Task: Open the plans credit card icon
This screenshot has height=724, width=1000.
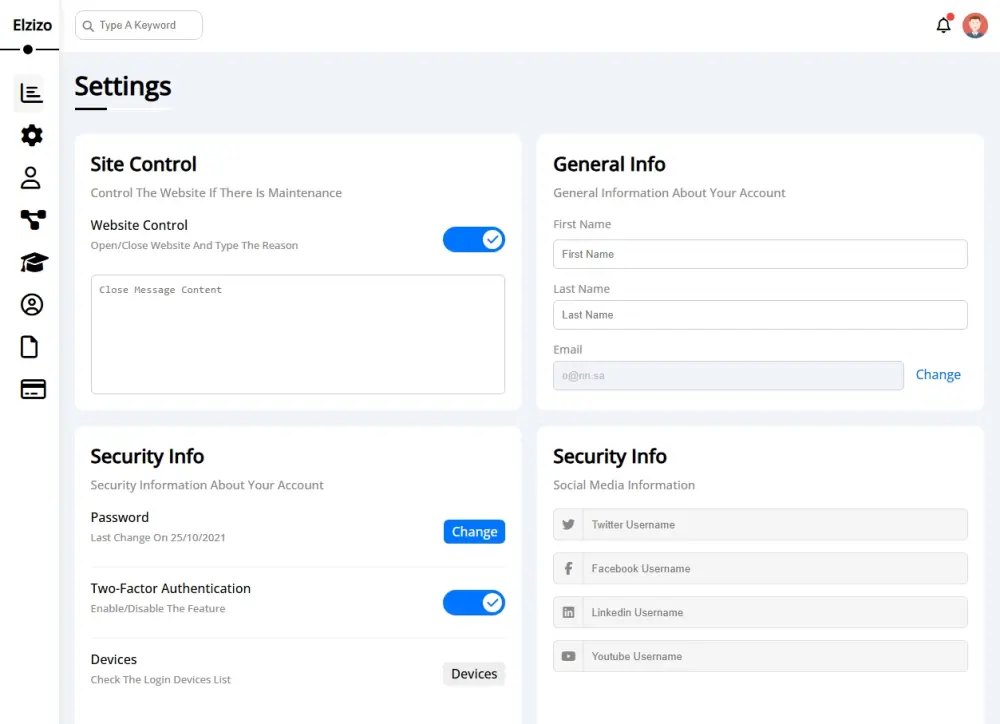Action: click(x=33, y=389)
